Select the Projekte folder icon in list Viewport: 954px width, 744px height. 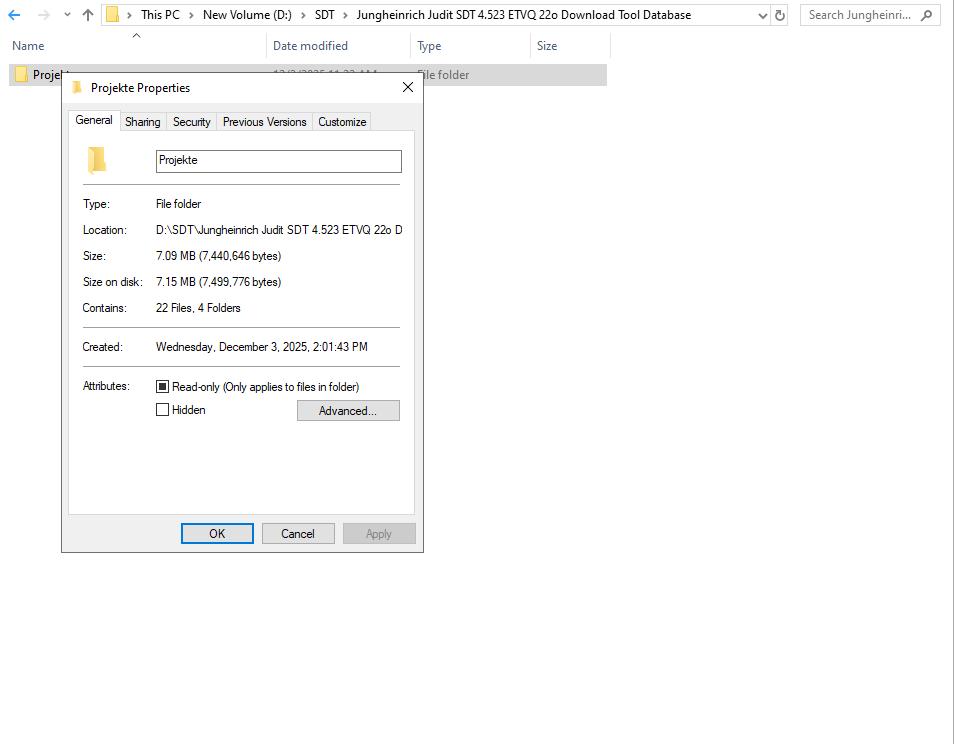pos(21,74)
